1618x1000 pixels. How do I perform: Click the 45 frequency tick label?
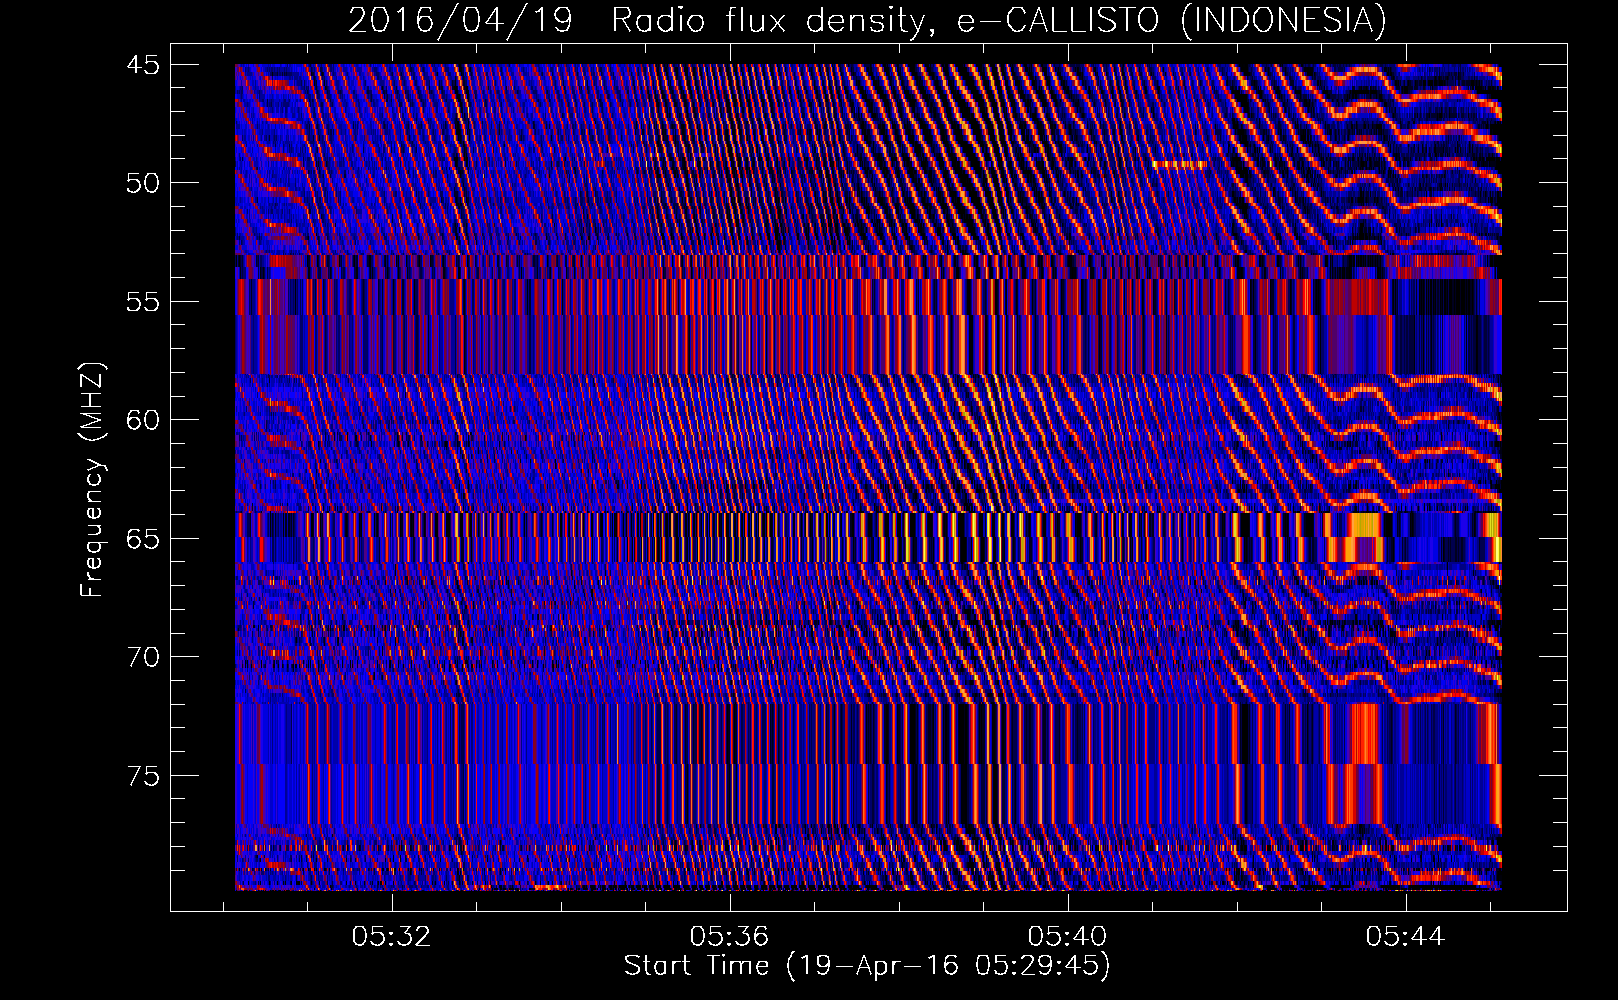pyautogui.click(x=142, y=65)
